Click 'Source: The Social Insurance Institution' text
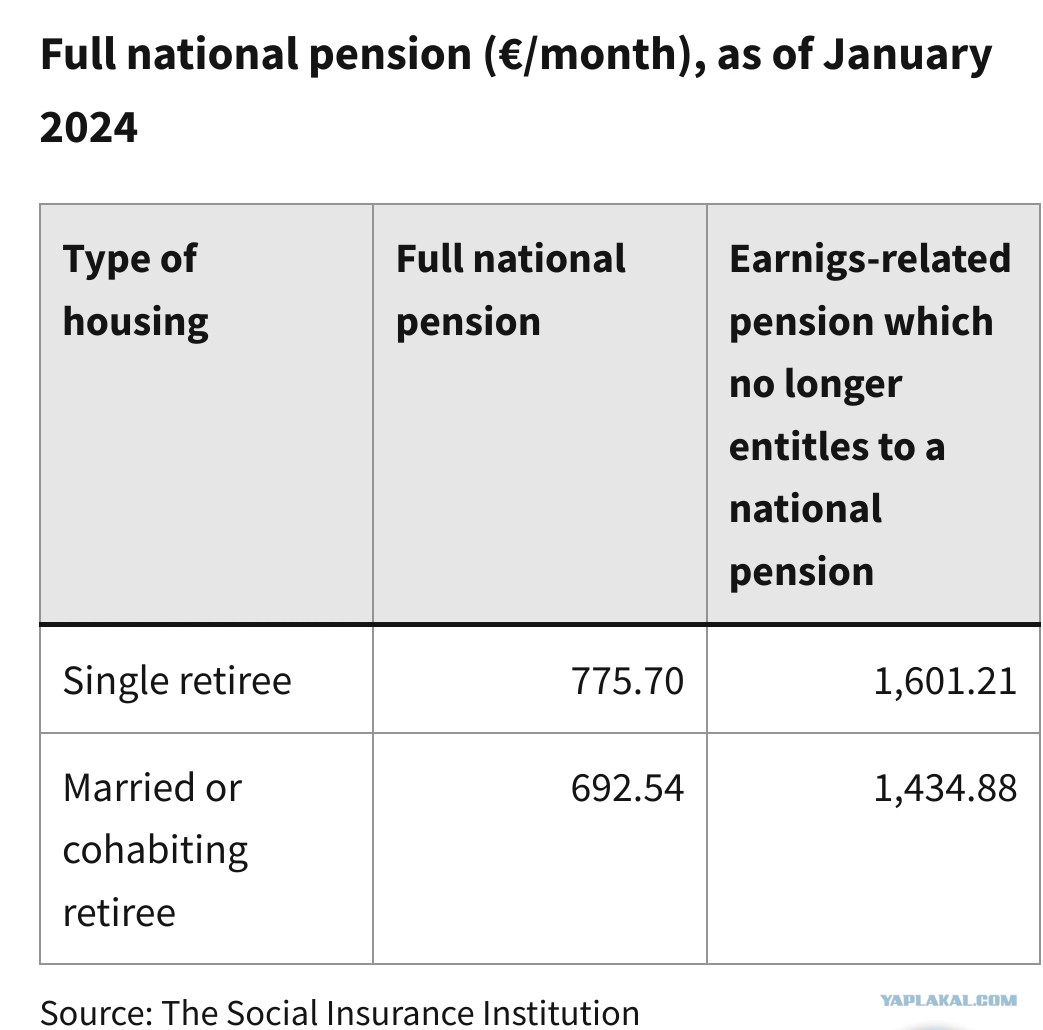Image resolution: width=1043 pixels, height=1030 pixels. point(339,1013)
